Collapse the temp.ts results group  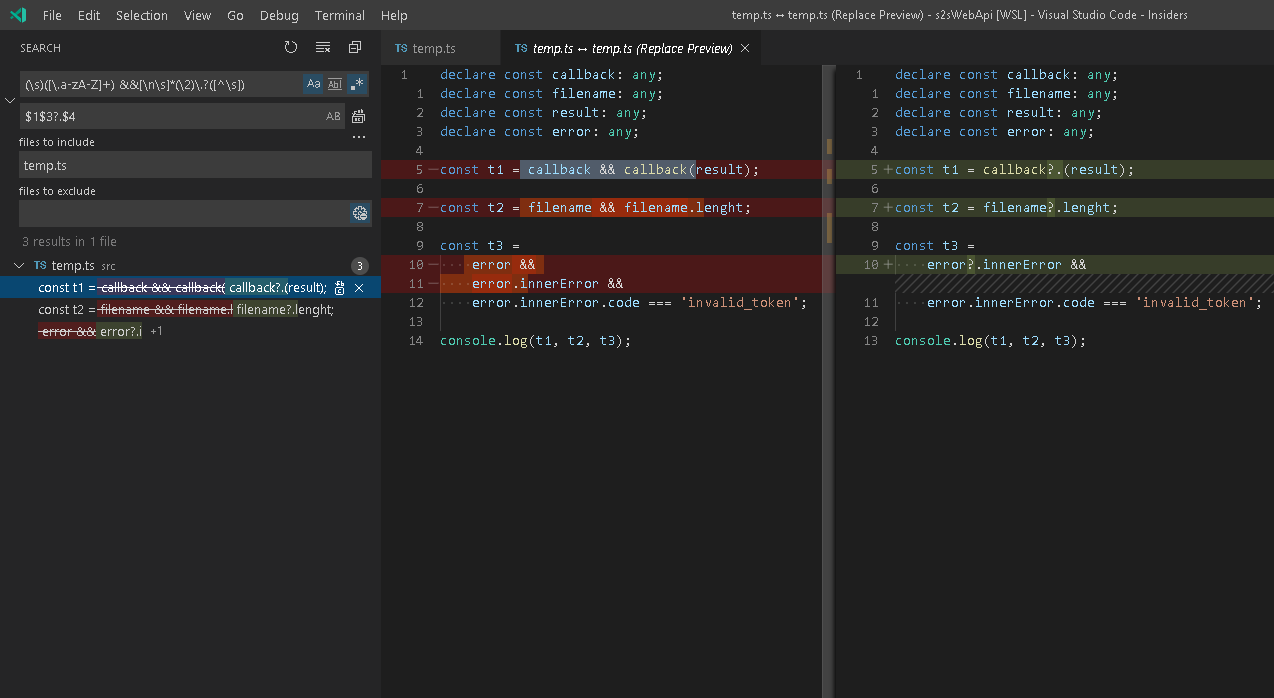tap(17, 265)
